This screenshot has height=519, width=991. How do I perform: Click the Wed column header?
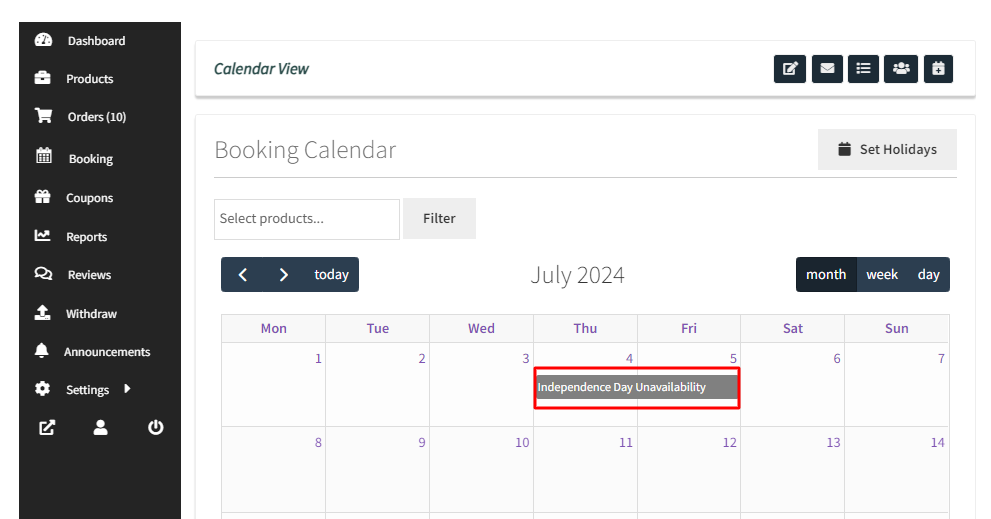[x=481, y=329]
